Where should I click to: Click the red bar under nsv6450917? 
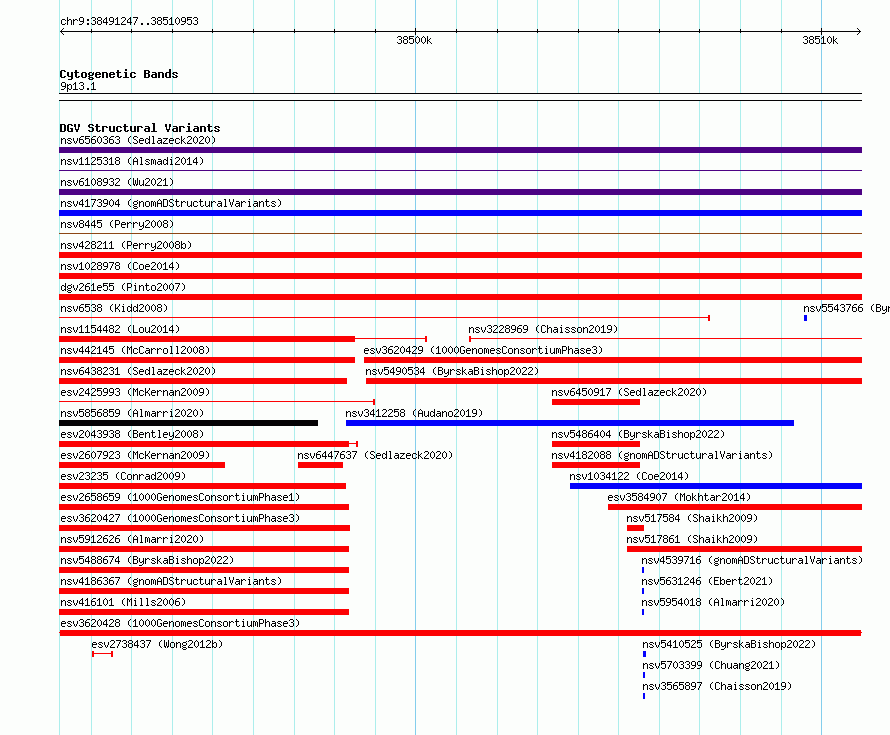(x=595, y=402)
